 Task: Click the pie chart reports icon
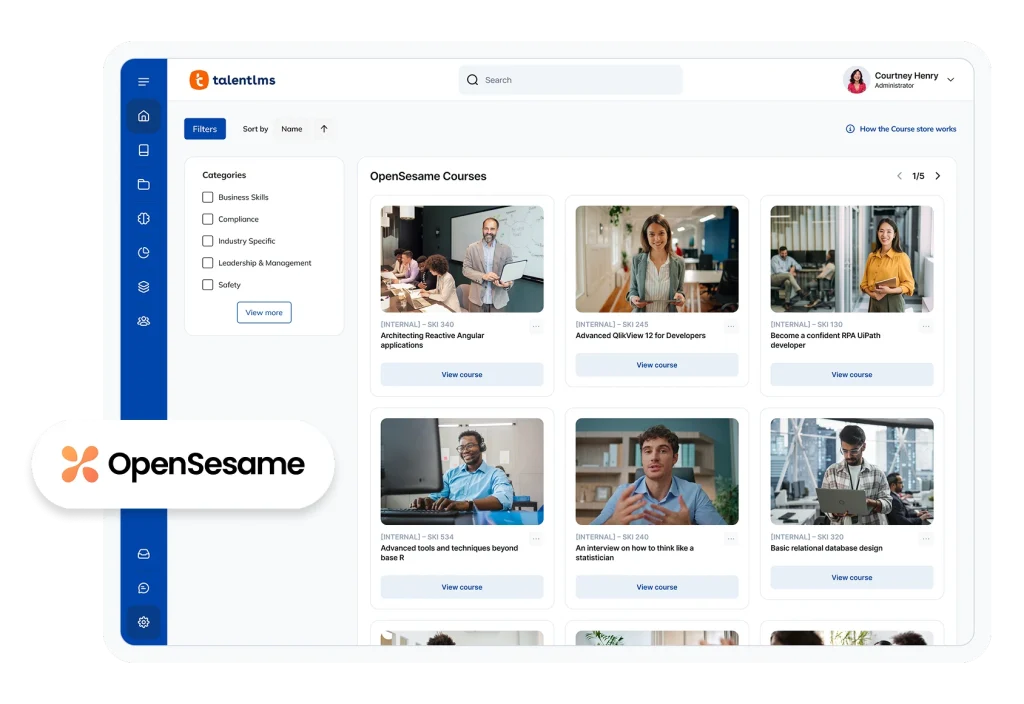(x=143, y=253)
